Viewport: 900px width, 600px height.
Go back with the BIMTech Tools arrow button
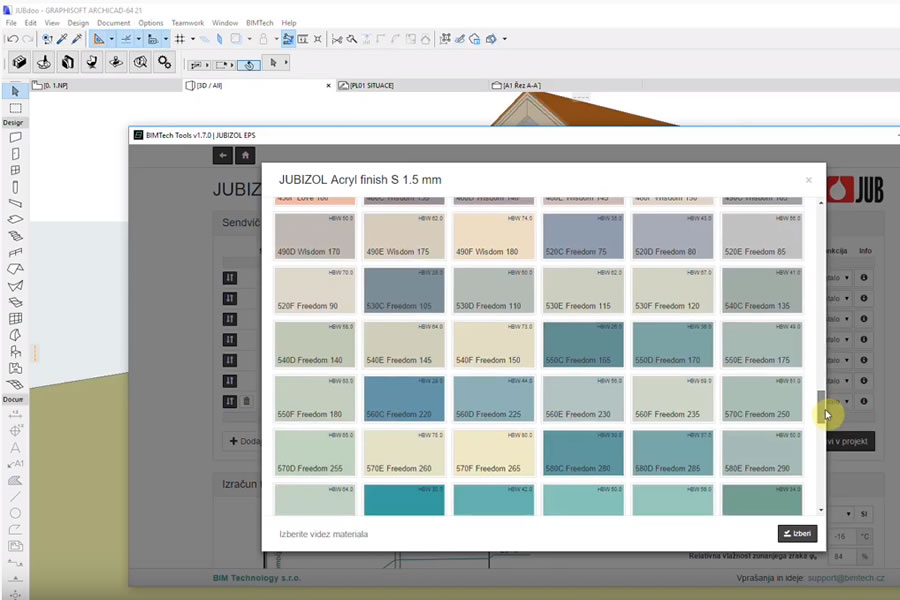(x=223, y=155)
